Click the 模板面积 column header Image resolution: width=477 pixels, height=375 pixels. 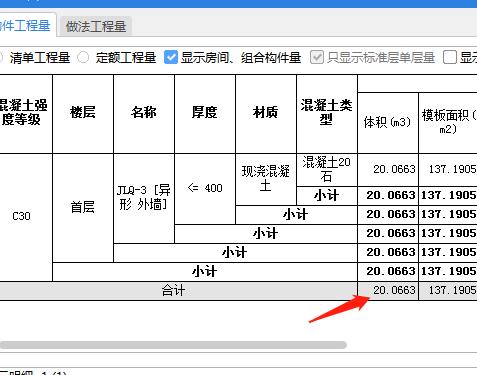point(448,123)
